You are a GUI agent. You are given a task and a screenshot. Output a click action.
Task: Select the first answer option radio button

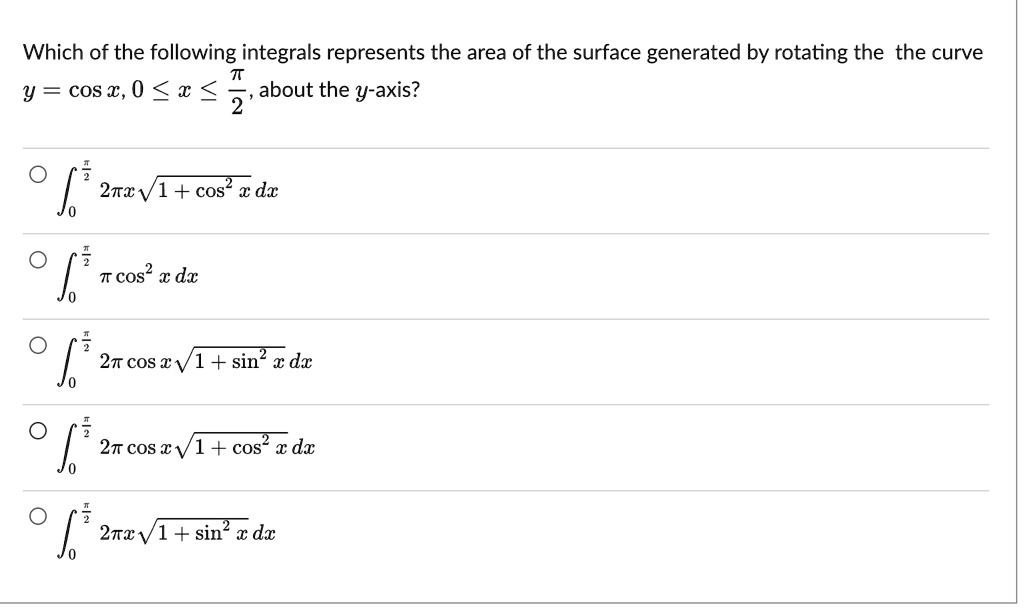pos(38,172)
